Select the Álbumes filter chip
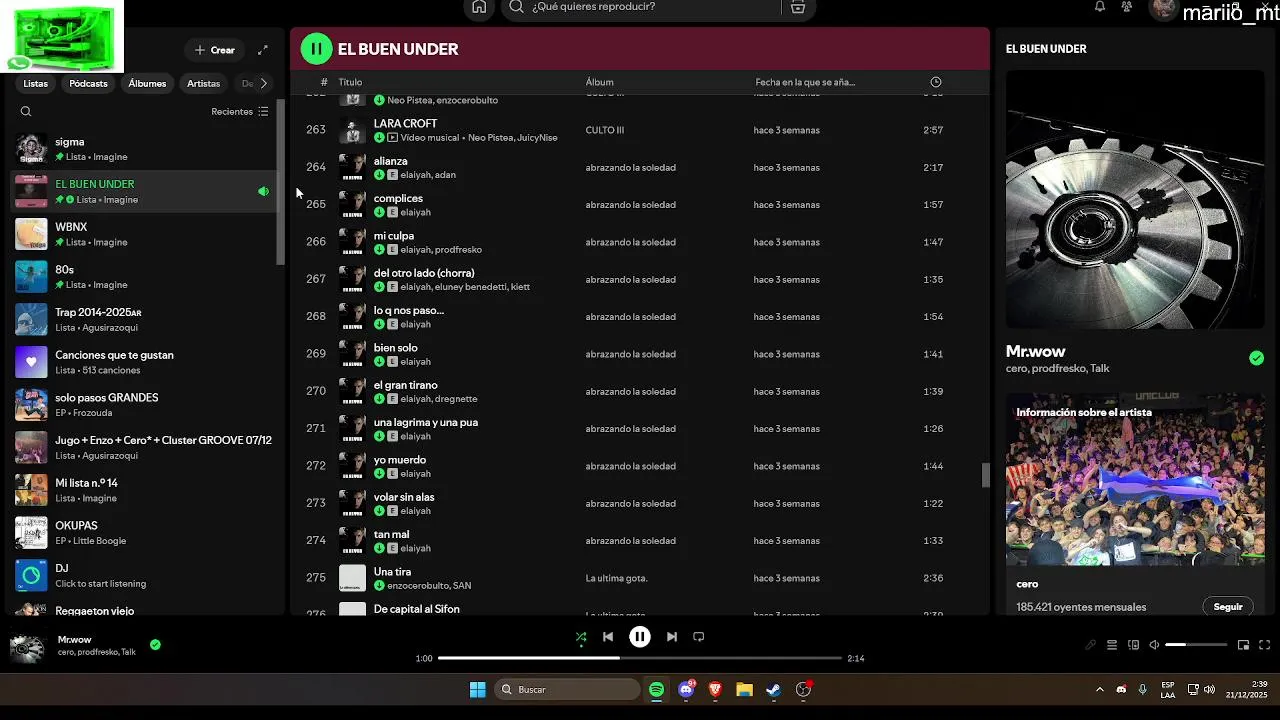The image size is (1280, 720). (147, 84)
